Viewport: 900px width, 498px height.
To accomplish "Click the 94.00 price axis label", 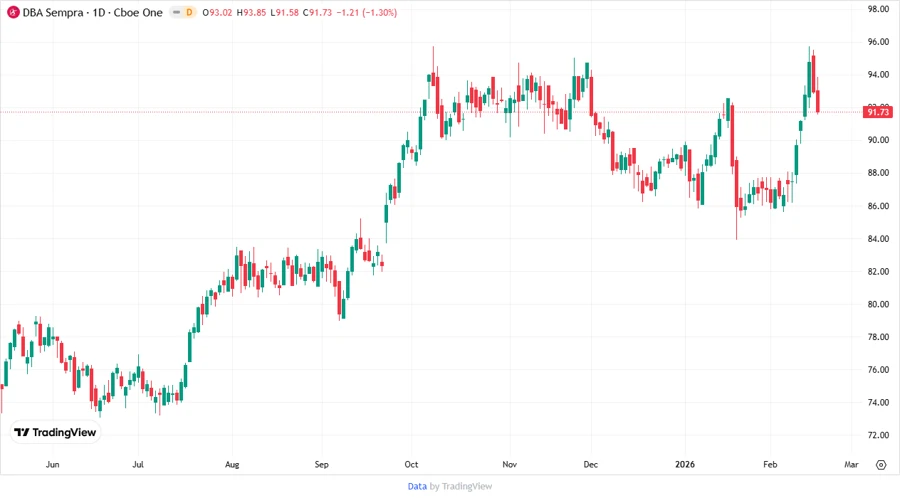I will [x=878, y=75].
